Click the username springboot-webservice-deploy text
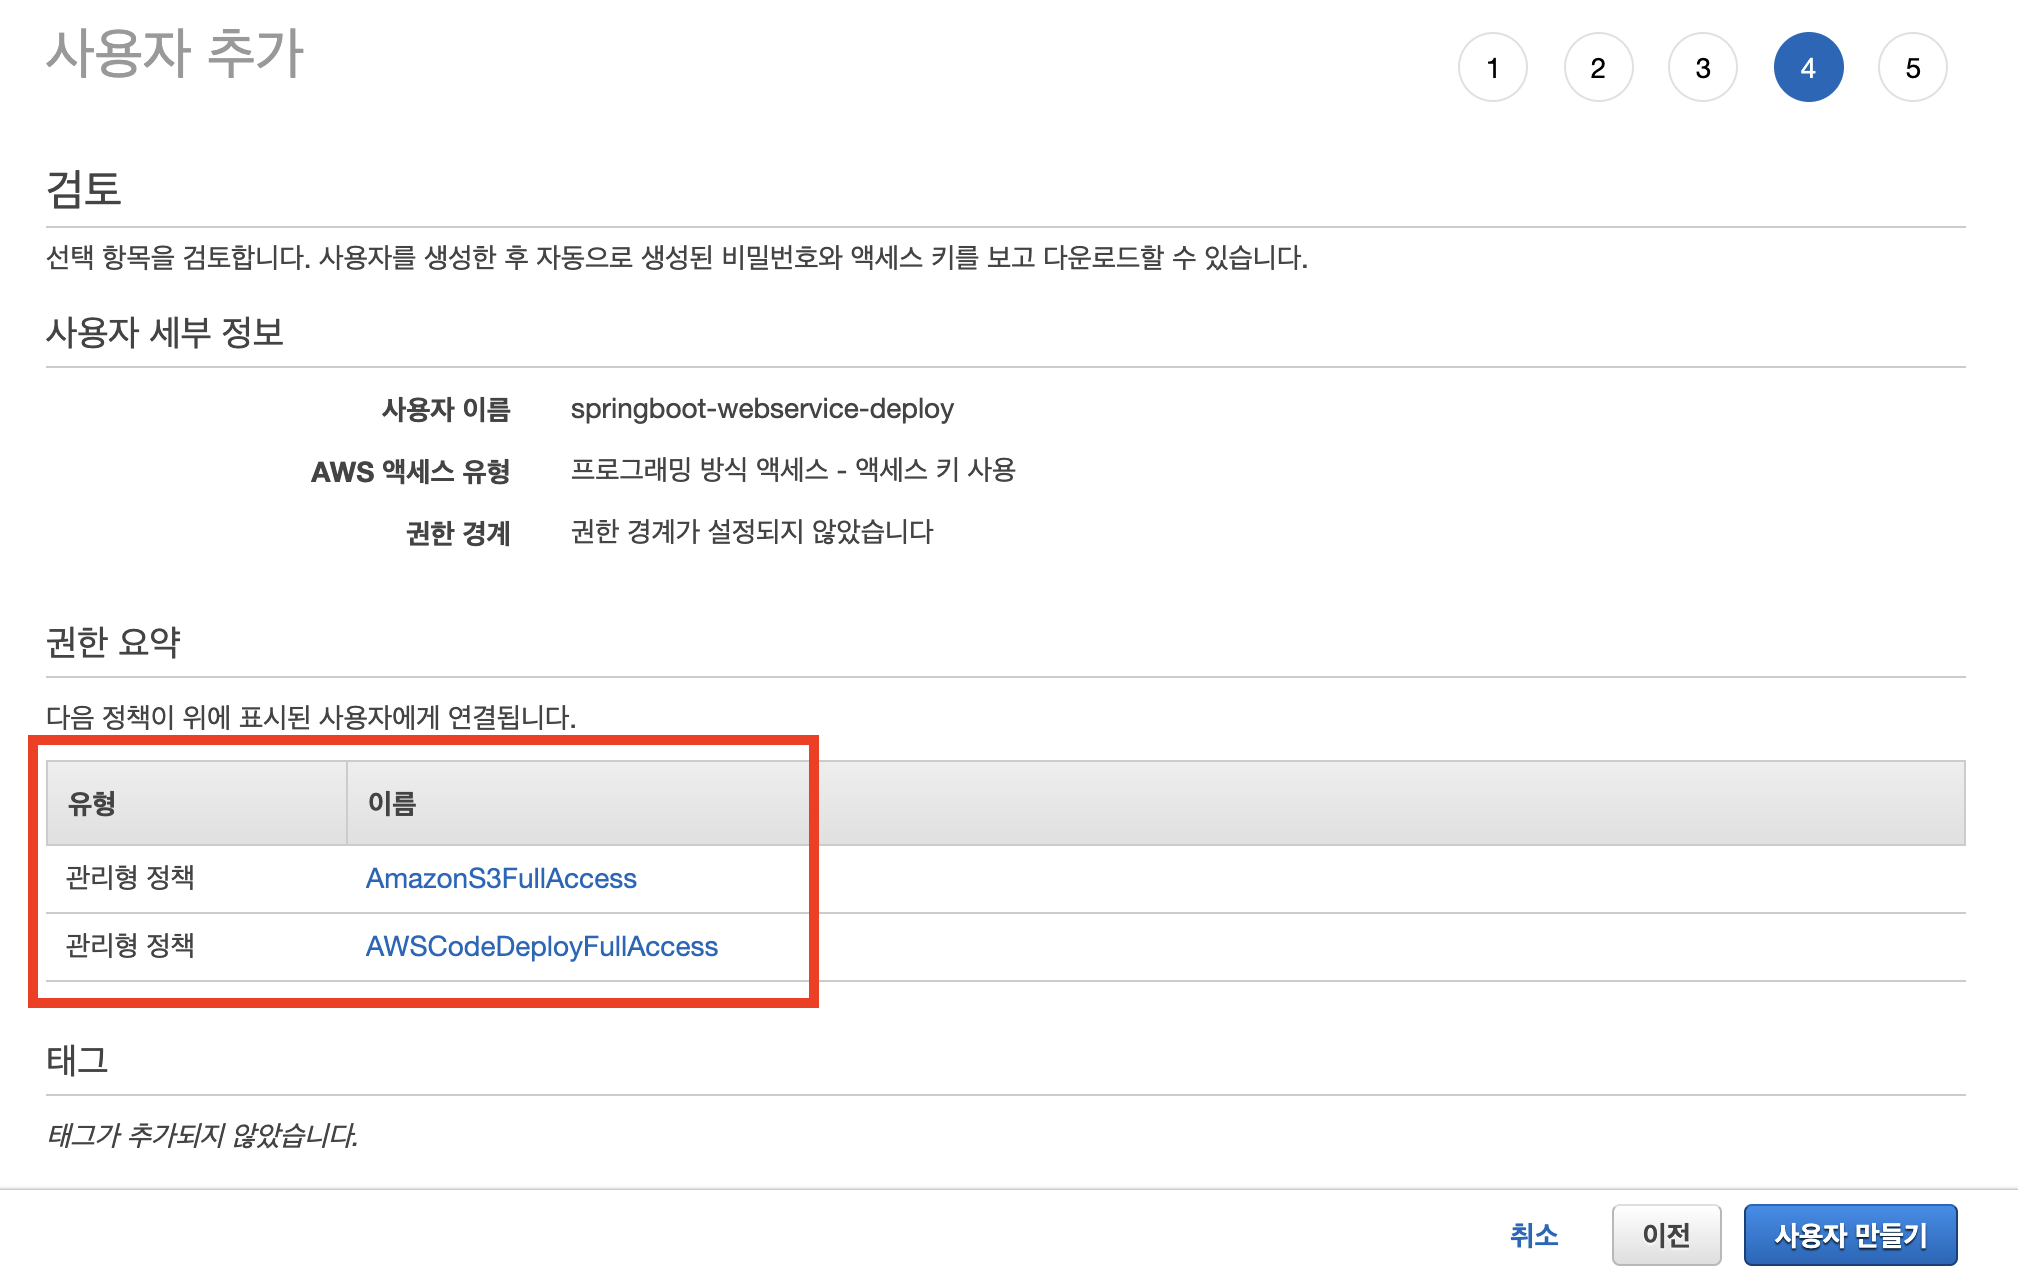This screenshot has height=1270, width=2018. [x=761, y=408]
